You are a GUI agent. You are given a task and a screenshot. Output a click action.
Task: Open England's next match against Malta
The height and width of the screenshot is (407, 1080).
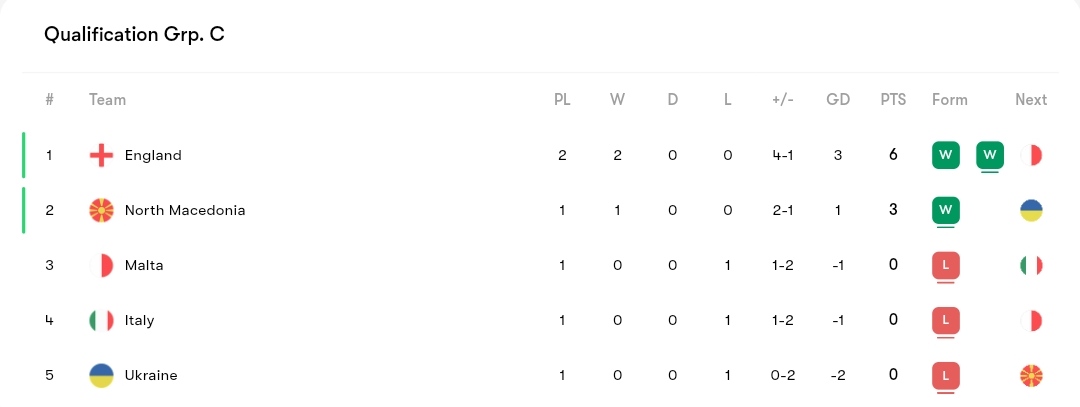click(1031, 155)
